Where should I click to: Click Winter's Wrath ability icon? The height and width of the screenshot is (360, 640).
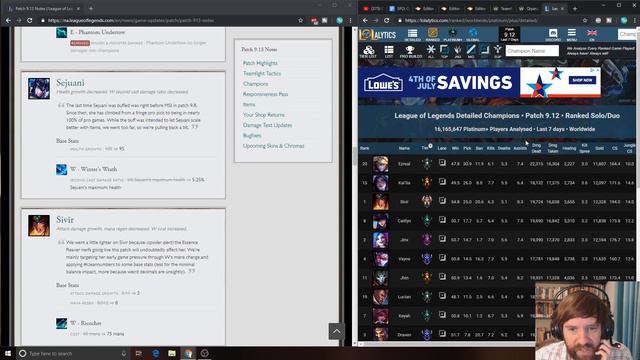pos(61,169)
